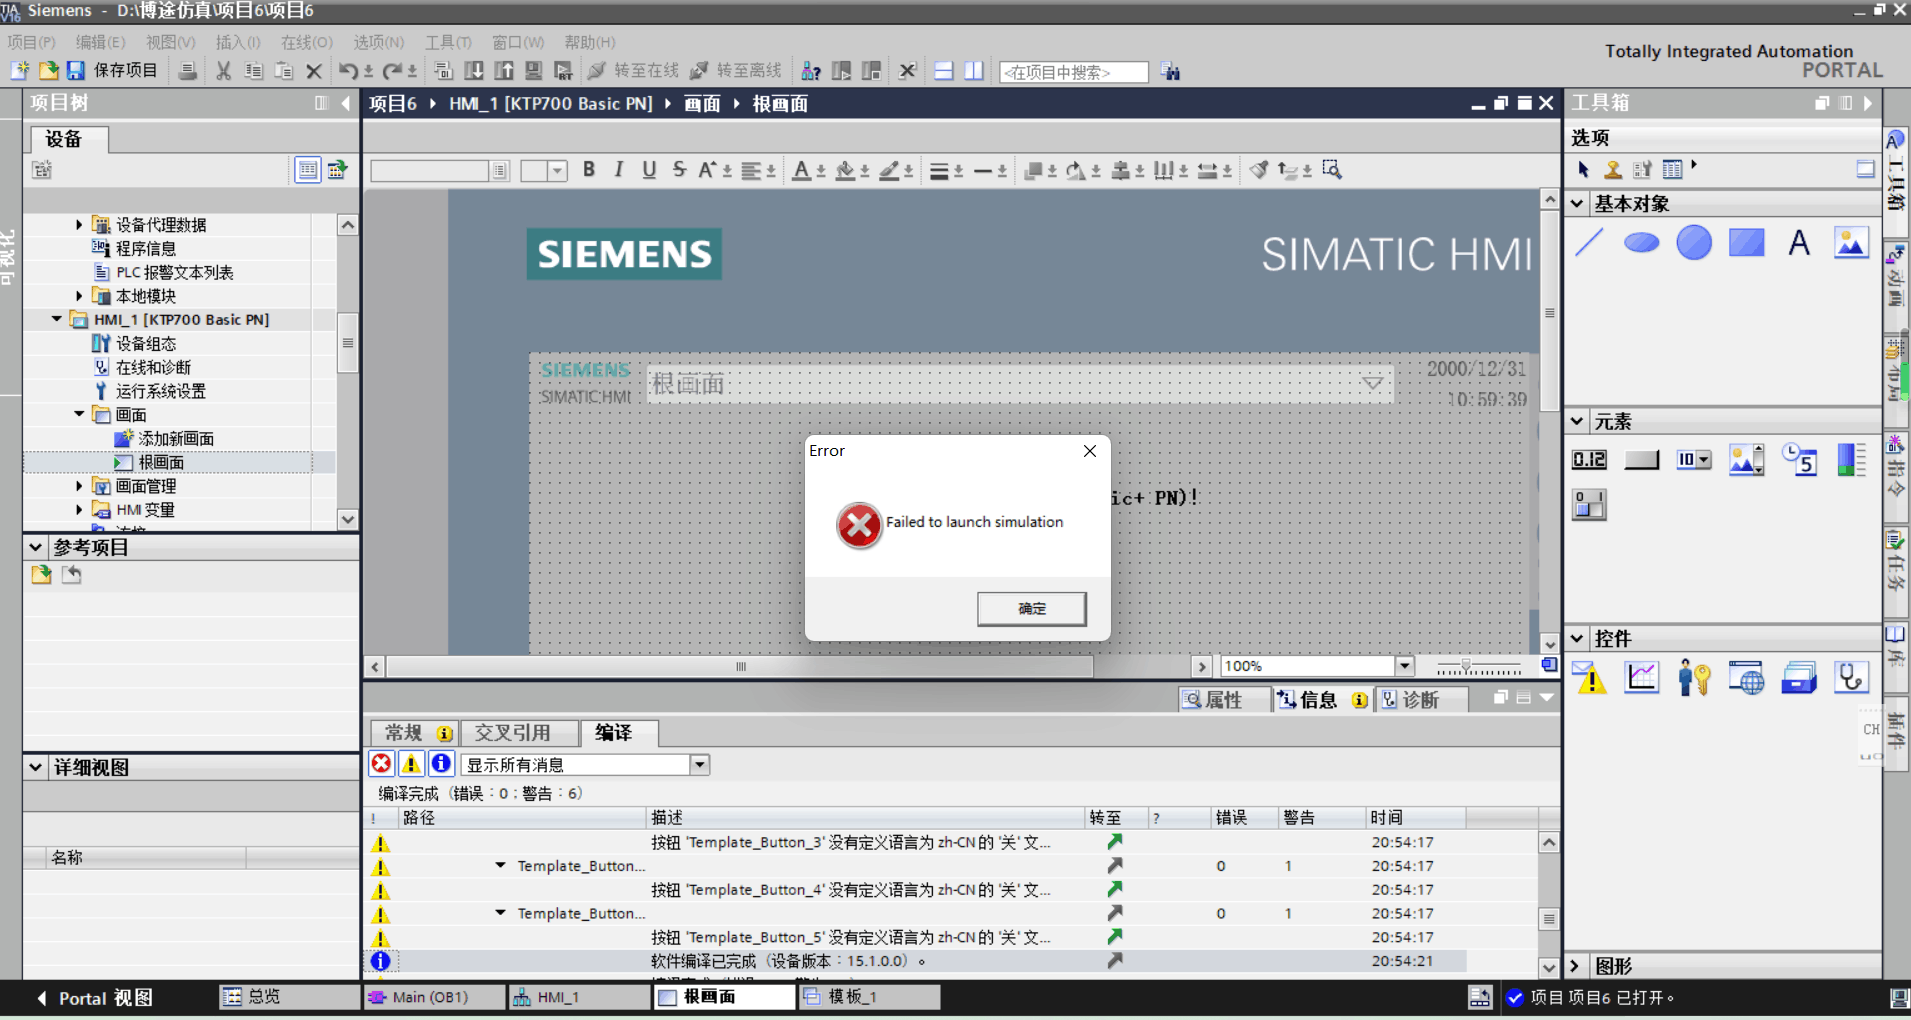Click the open project folder icon
The image size is (1911, 1020).
pos(48,71)
